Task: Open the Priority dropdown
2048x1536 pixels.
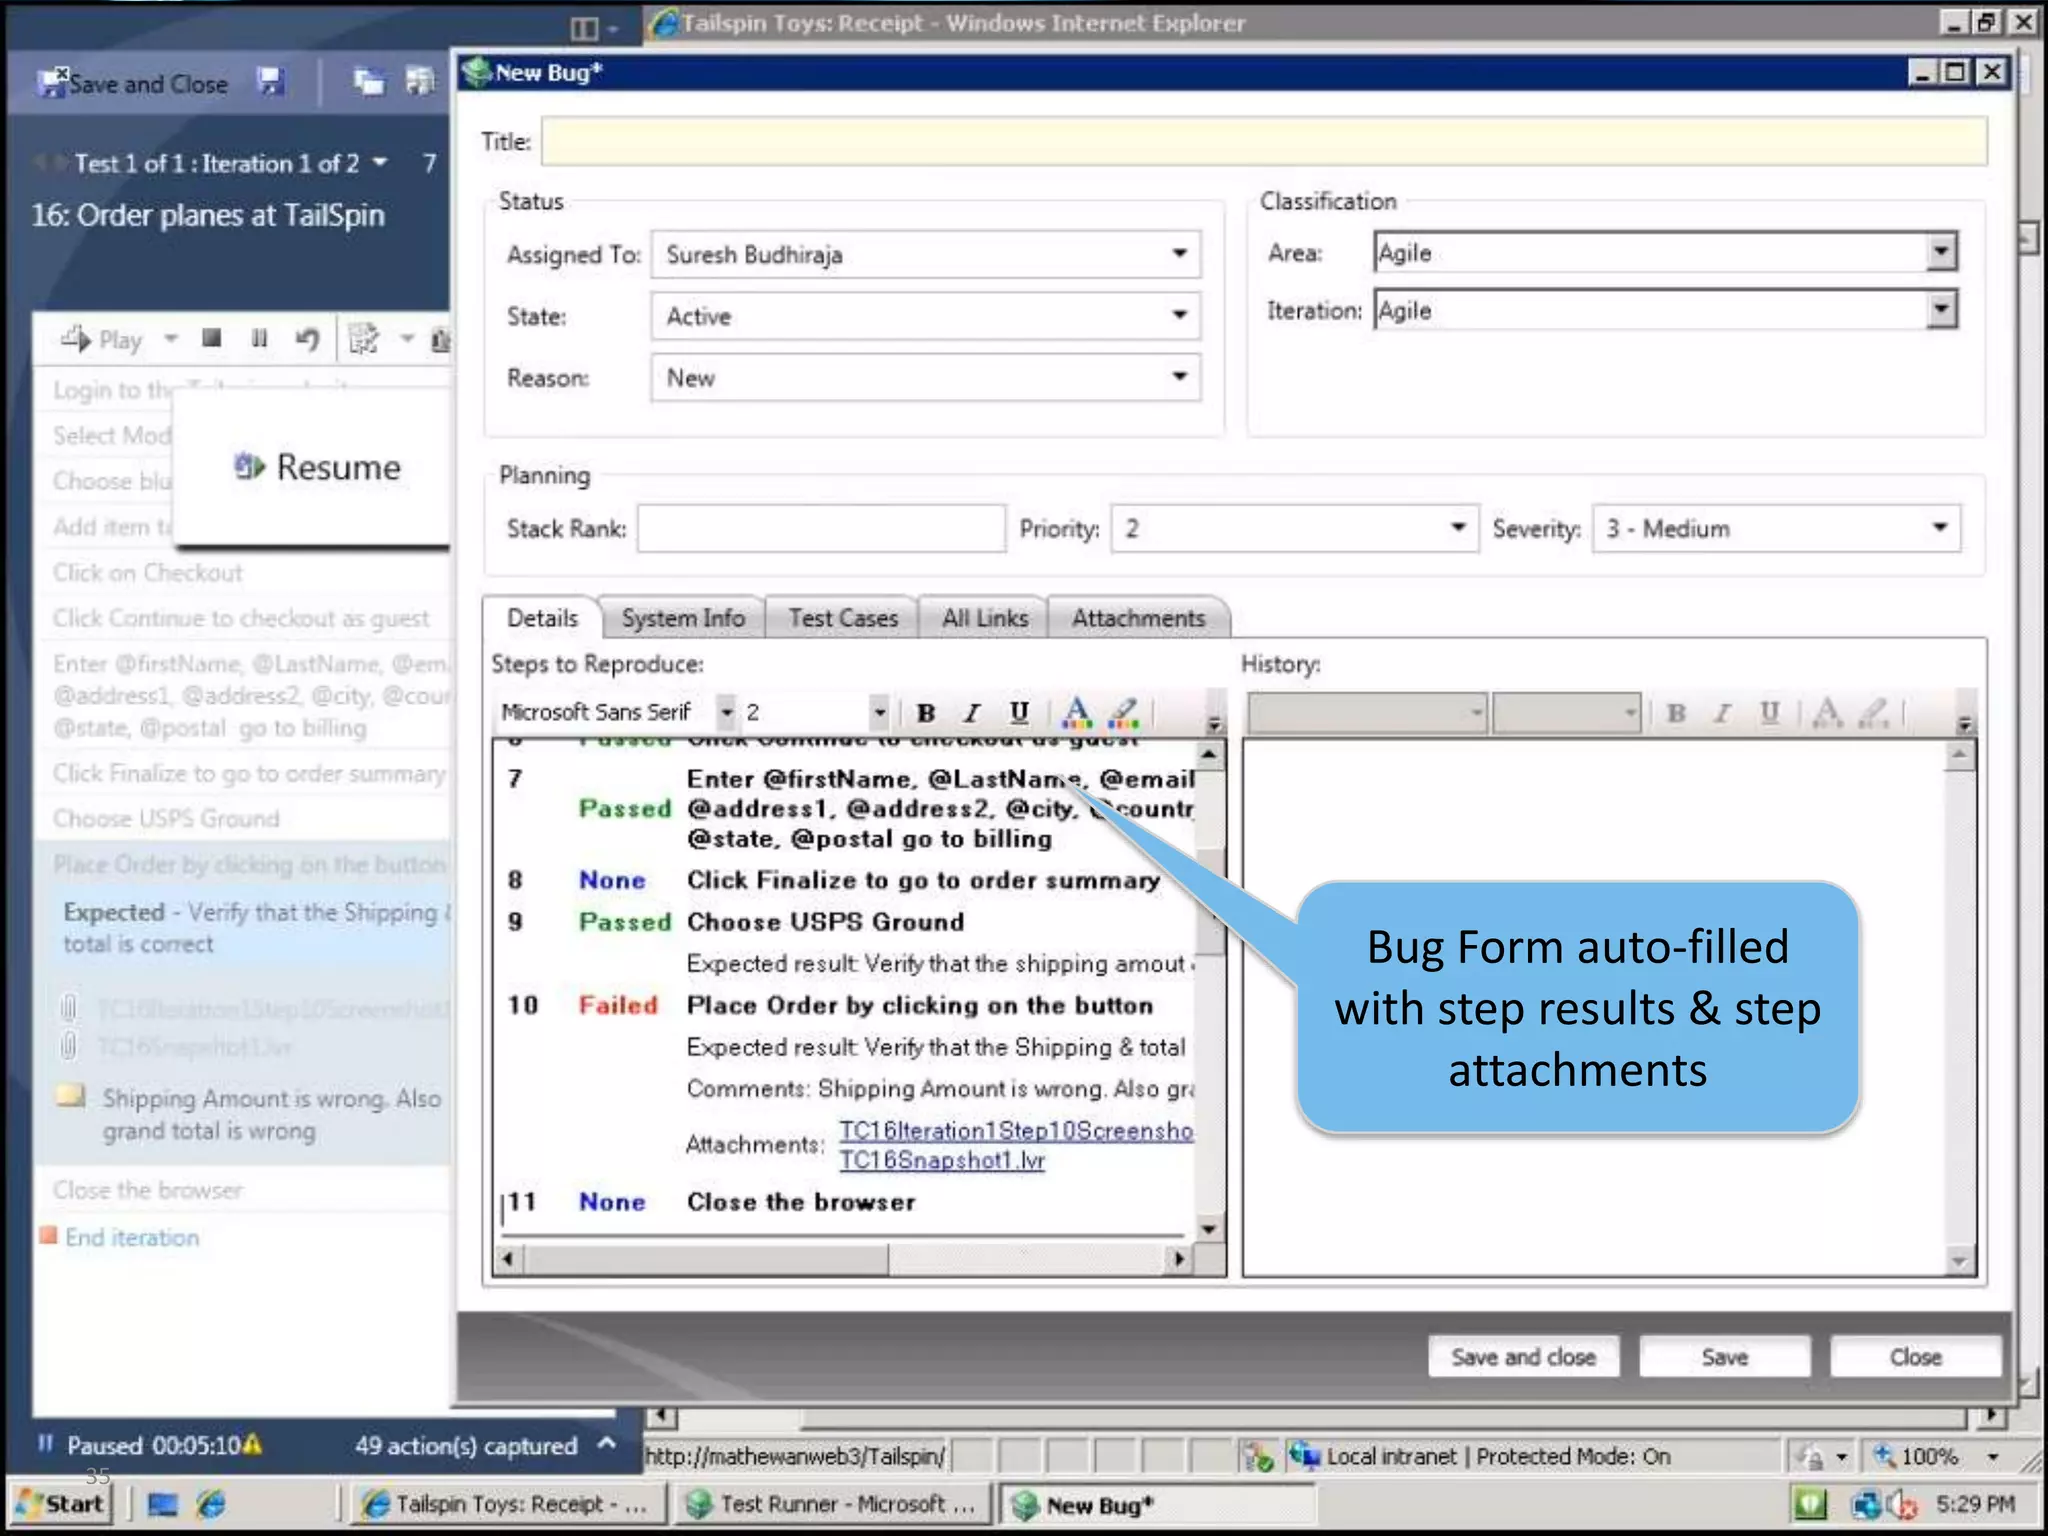Action: click(1458, 528)
